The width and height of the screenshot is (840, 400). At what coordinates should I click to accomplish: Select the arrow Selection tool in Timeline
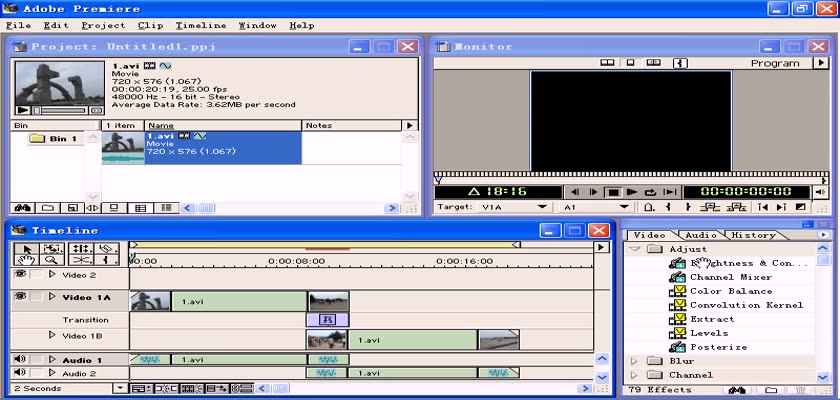[x=26, y=248]
